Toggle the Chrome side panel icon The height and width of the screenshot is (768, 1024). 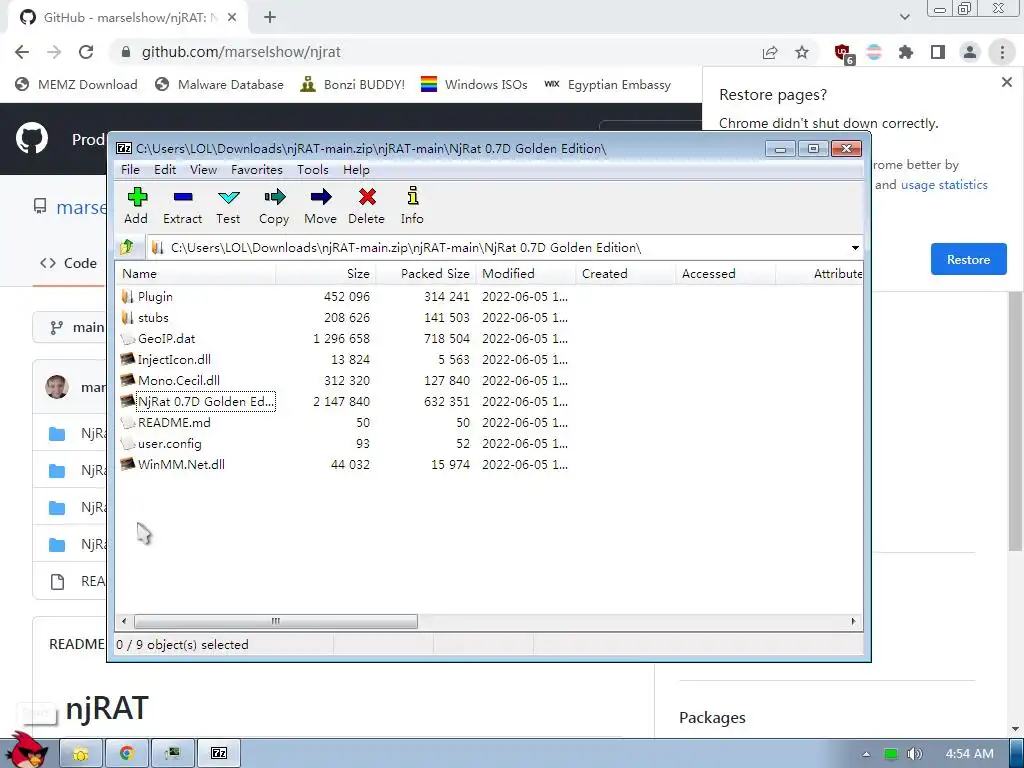pyautogui.click(x=938, y=52)
